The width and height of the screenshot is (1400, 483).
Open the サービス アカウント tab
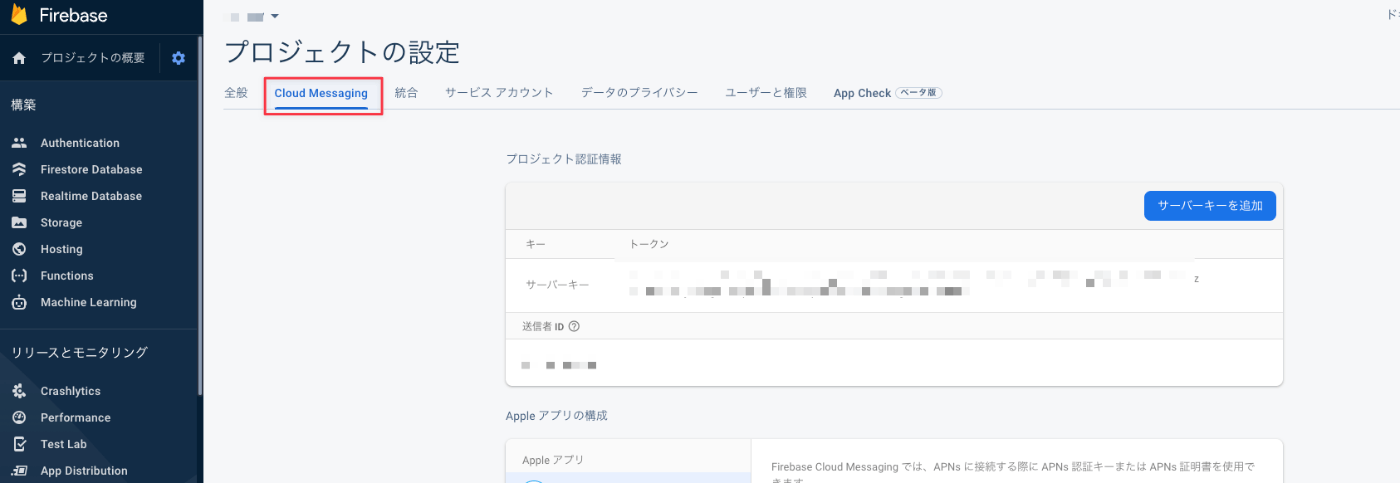[499, 93]
